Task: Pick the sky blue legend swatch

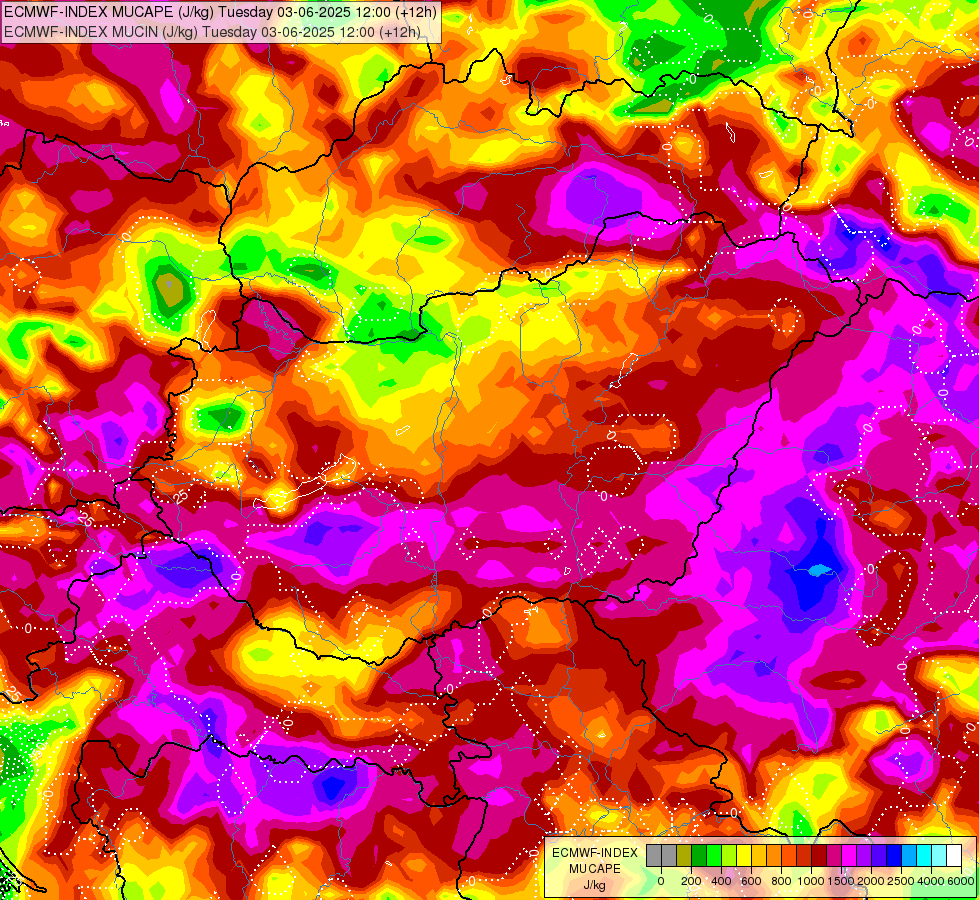Action: 910,855
